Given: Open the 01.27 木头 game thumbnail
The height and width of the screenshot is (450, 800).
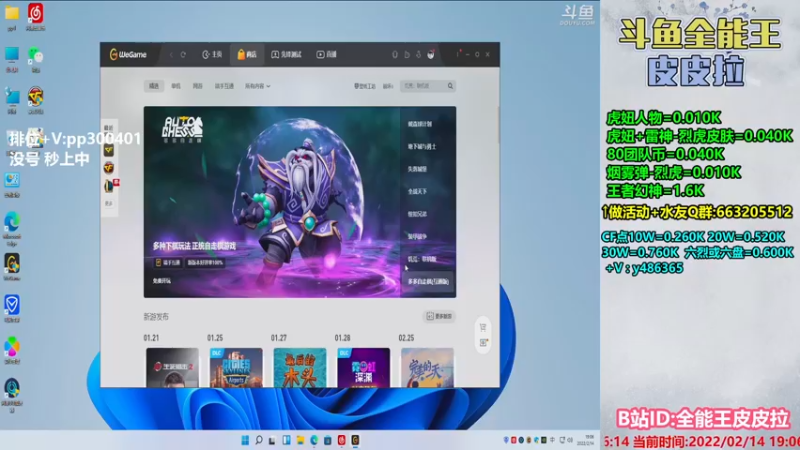Looking at the screenshot, I should tap(300, 367).
